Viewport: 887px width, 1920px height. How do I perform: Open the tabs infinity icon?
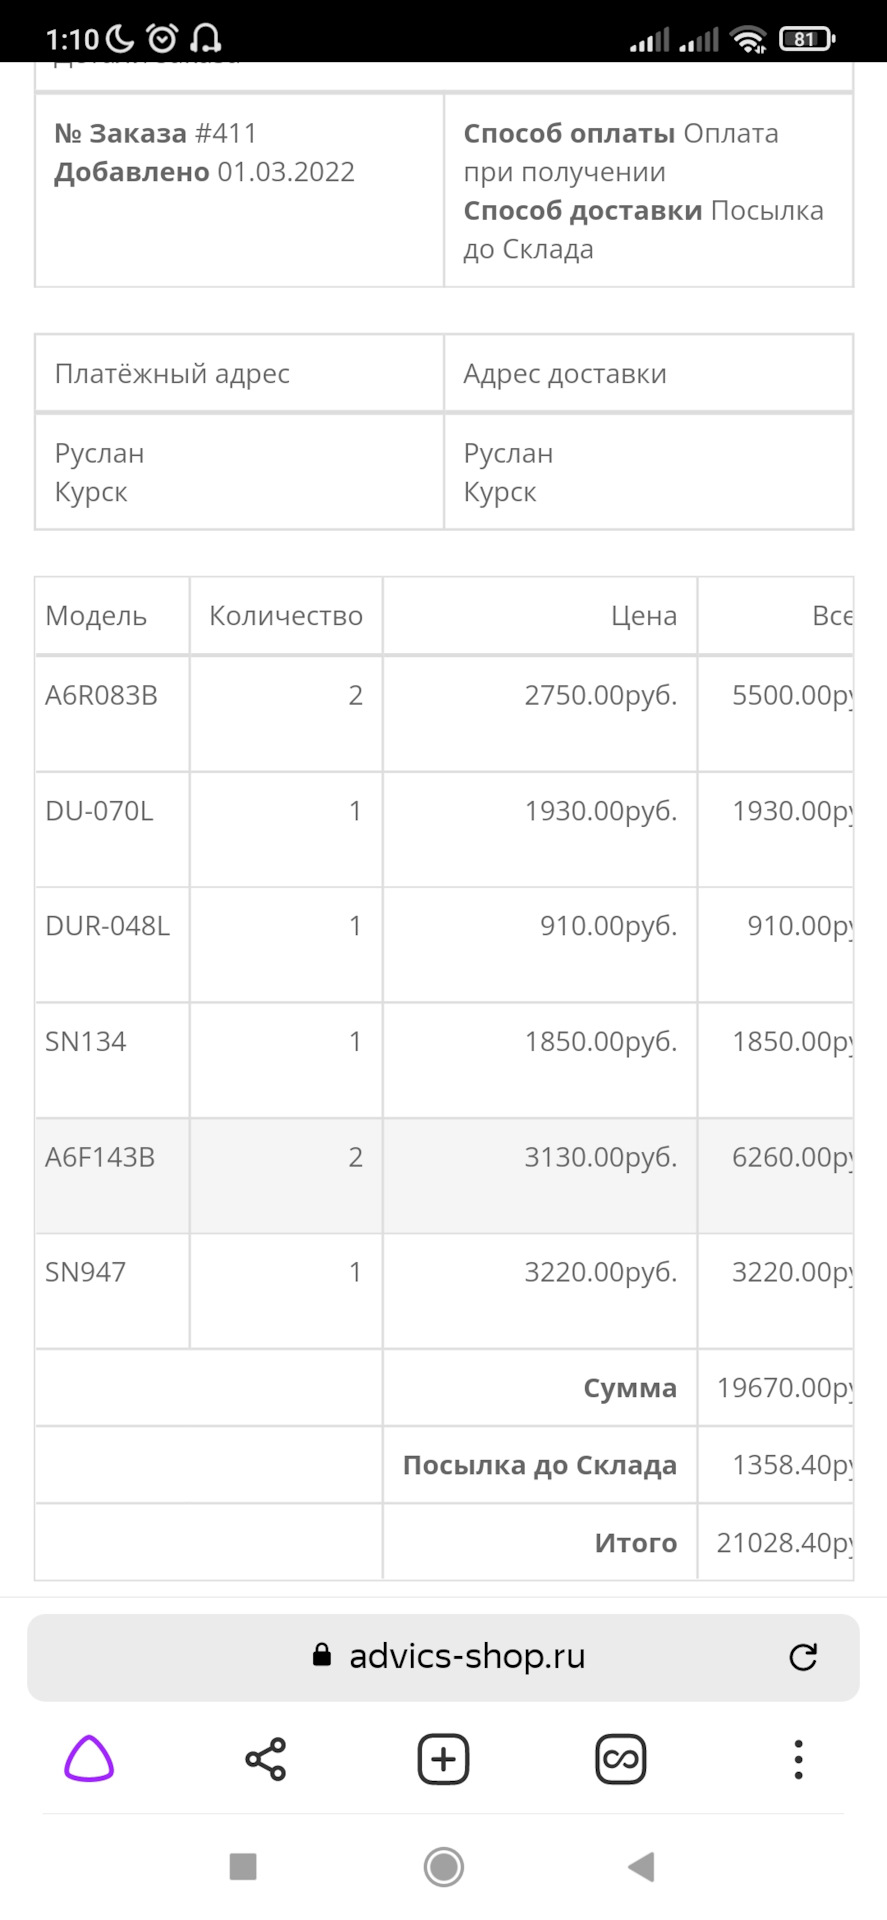621,1759
